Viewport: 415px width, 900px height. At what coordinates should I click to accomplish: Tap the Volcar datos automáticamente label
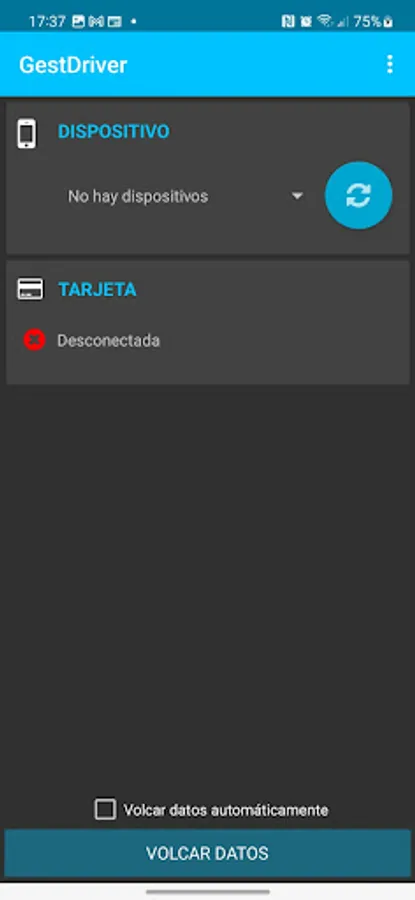coord(226,810)
